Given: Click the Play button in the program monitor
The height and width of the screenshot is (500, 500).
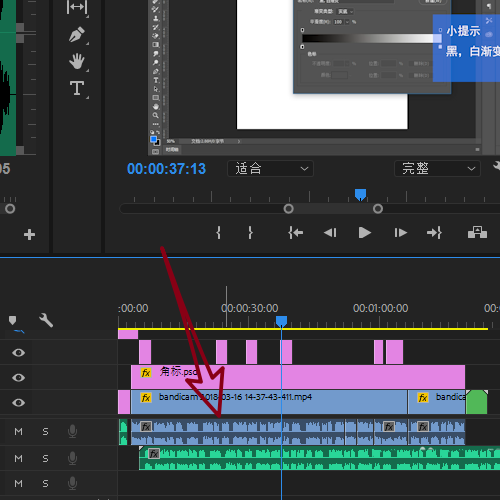Looking at the screenshot, I should tap(365, 233).
